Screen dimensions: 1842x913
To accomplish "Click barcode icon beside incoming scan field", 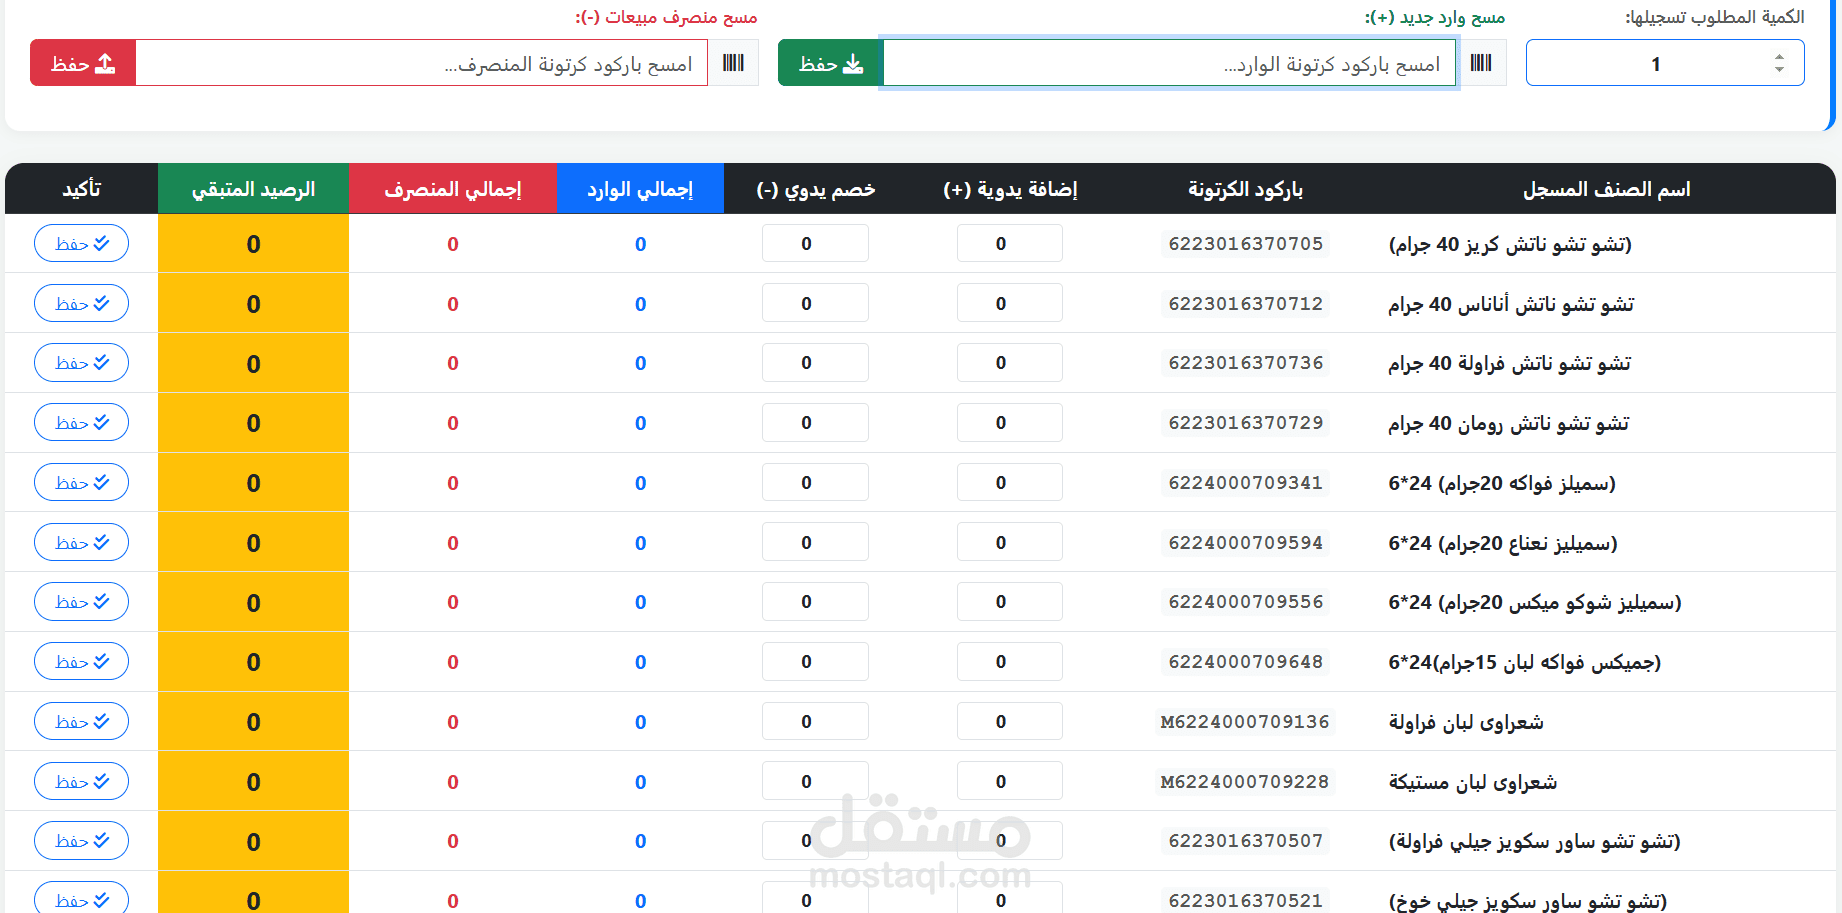I will tap(1481, 63).
